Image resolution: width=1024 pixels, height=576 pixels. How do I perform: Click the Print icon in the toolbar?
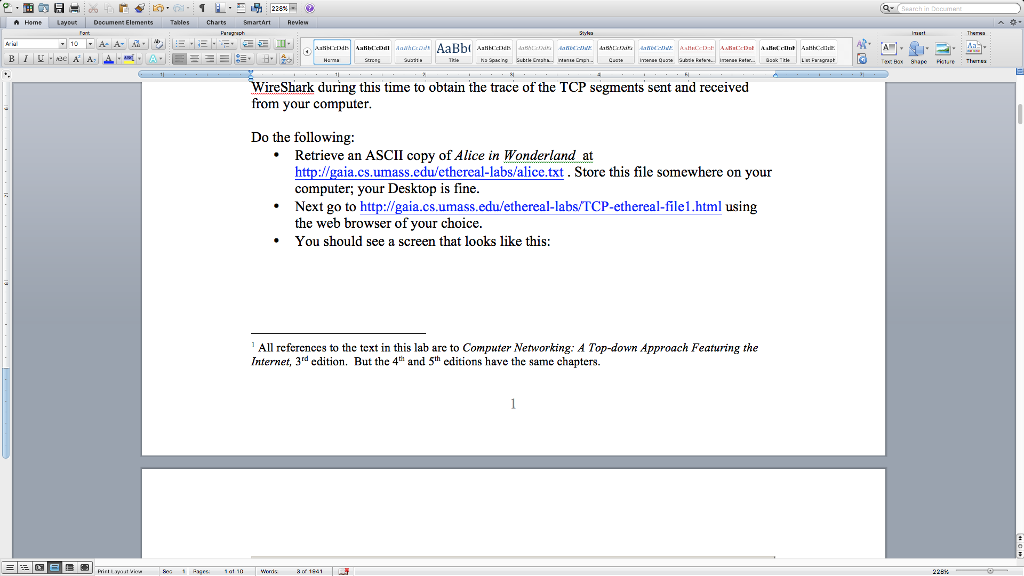click(x=74, y=8)
